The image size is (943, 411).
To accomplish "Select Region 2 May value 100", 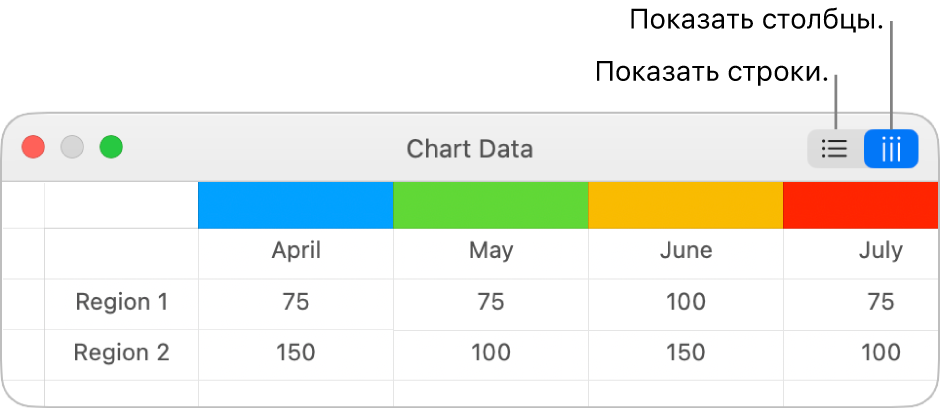I will point(491,353).
